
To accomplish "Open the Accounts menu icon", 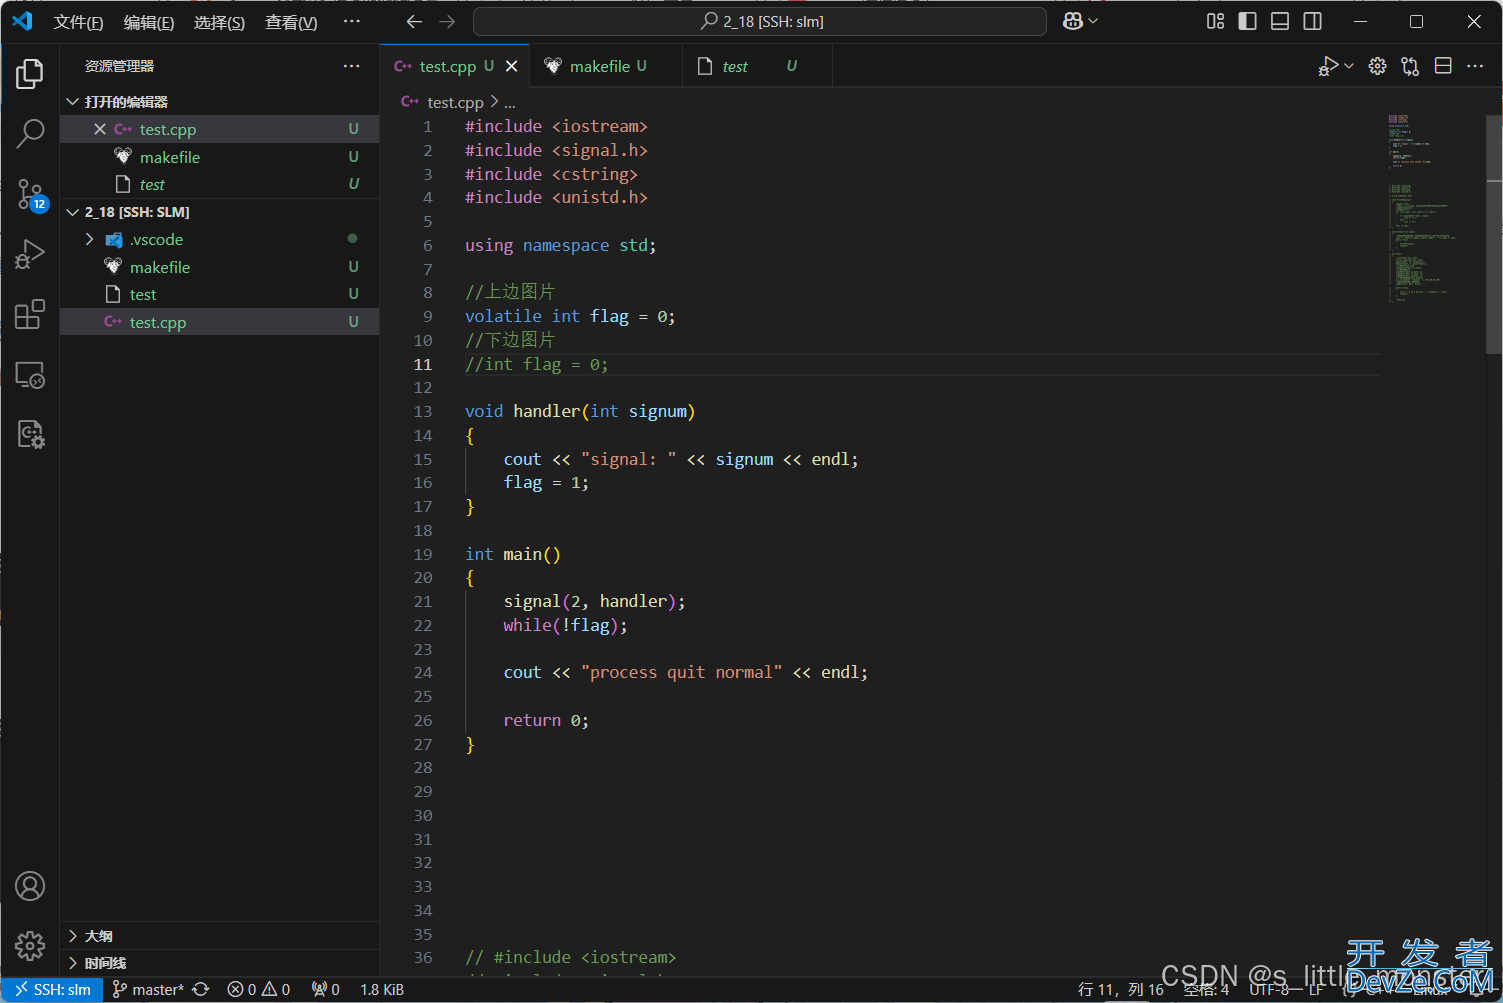I will pos(30,886).
